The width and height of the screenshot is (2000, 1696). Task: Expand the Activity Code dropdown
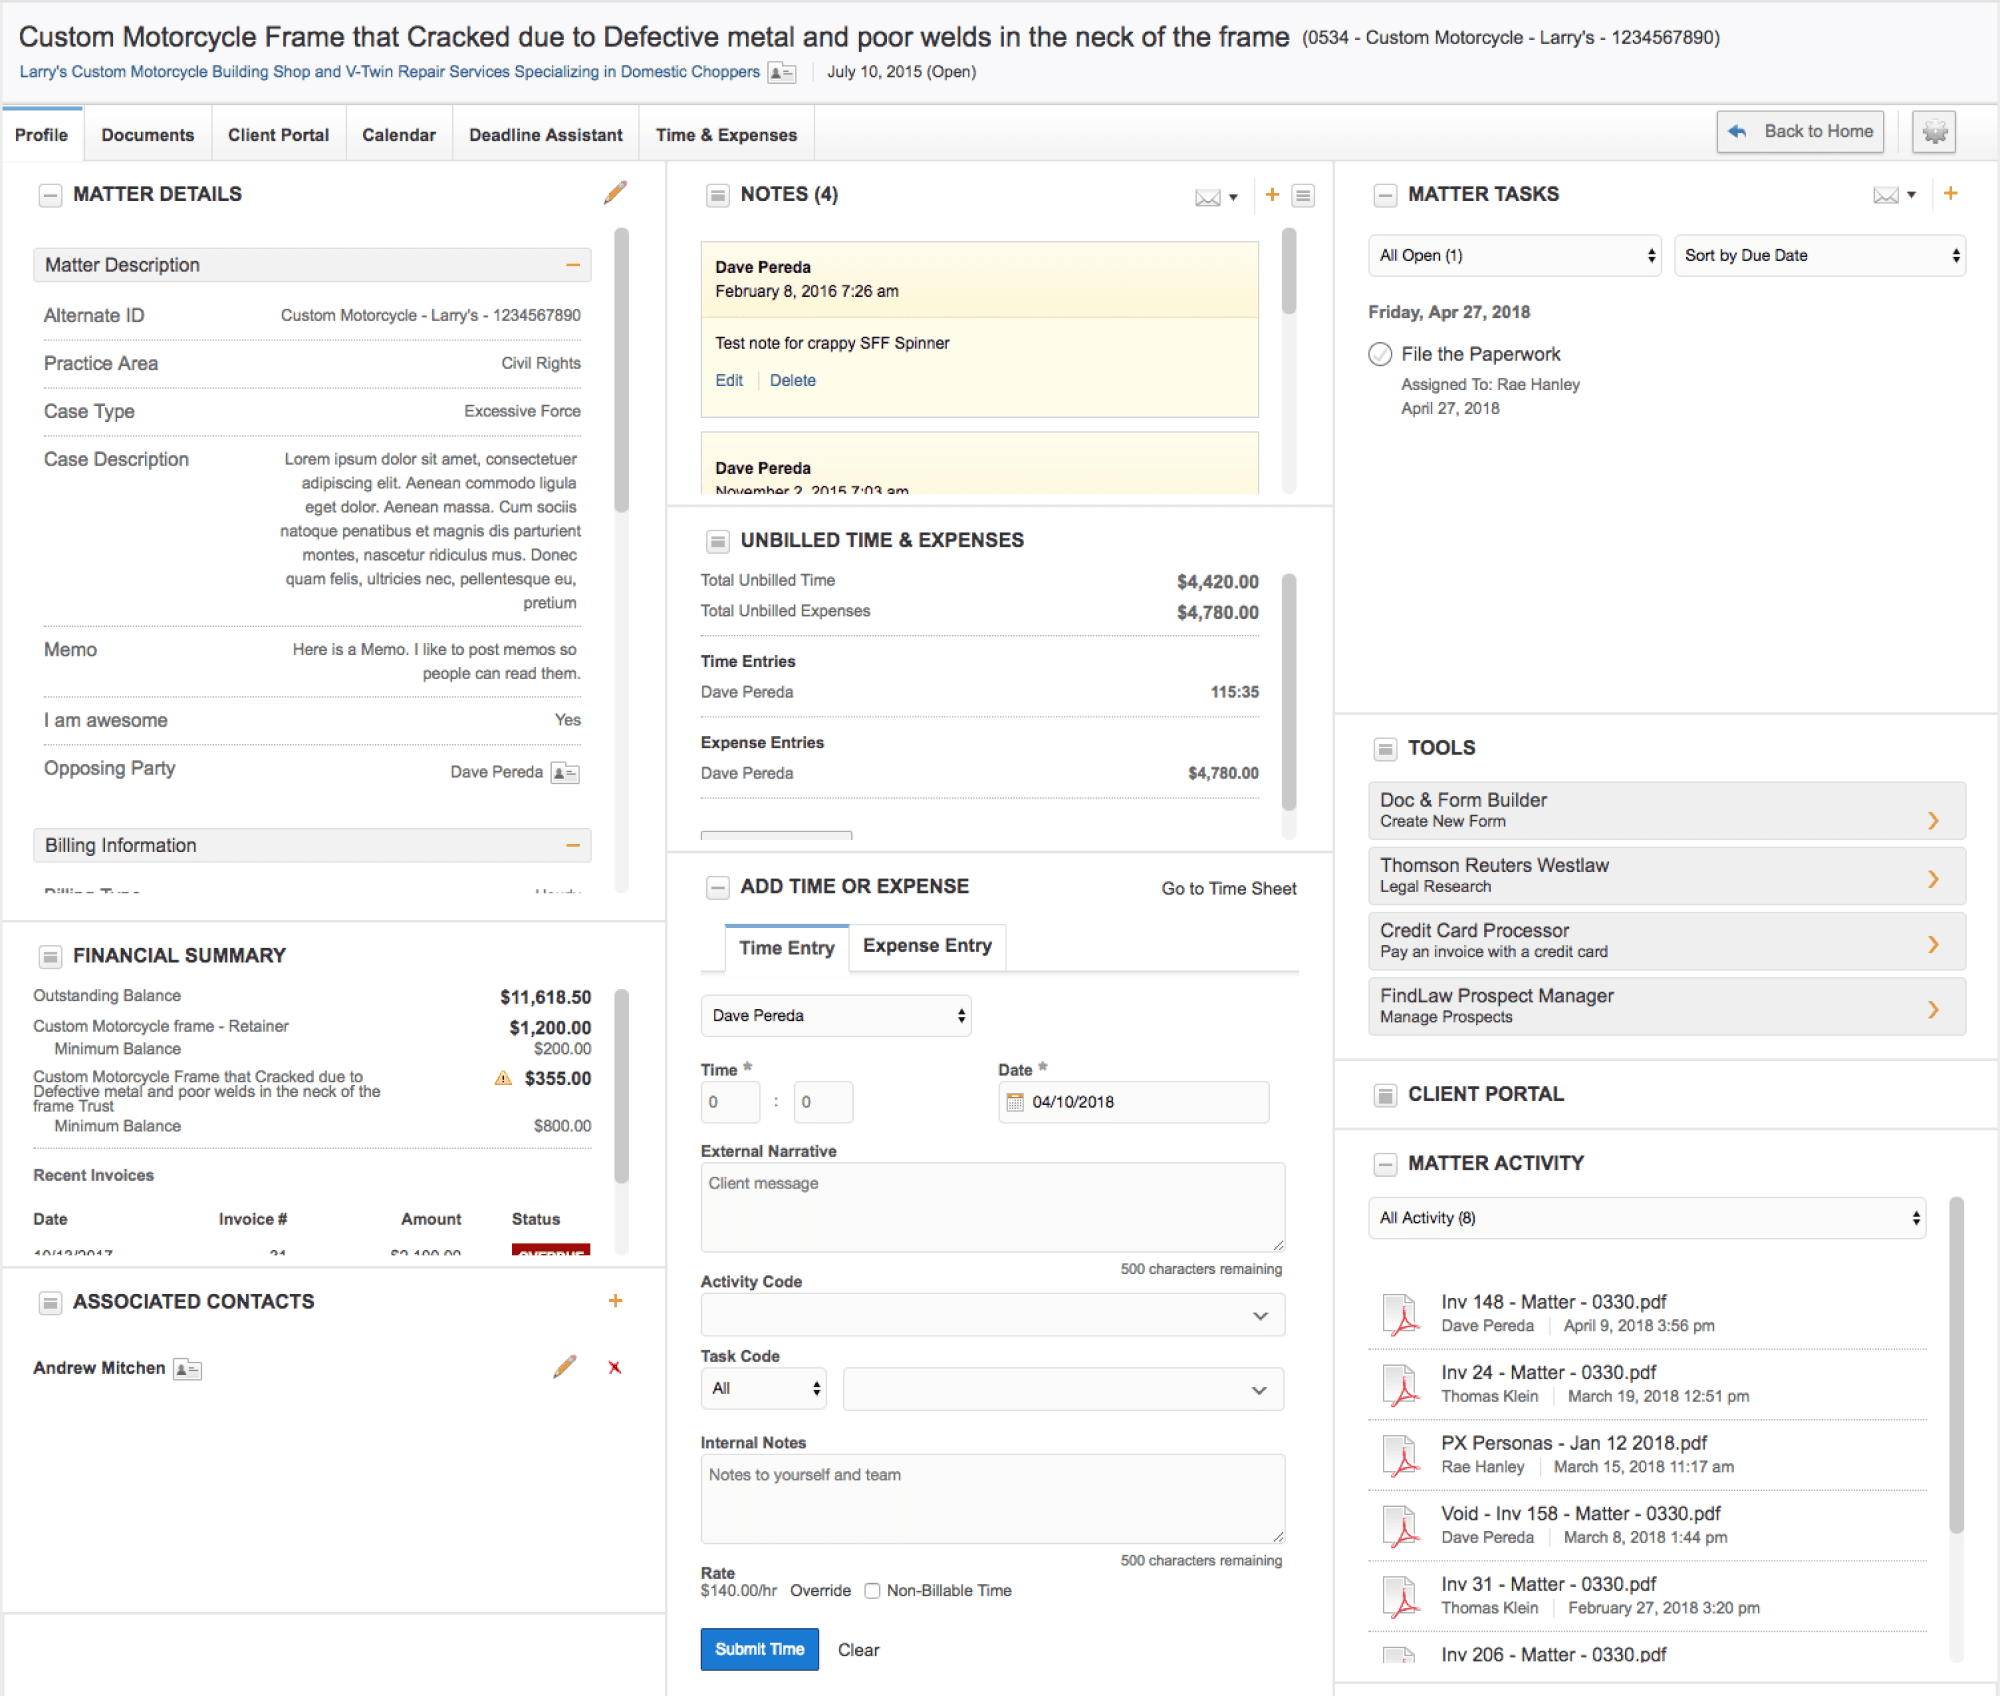(x=992, y=1315)
